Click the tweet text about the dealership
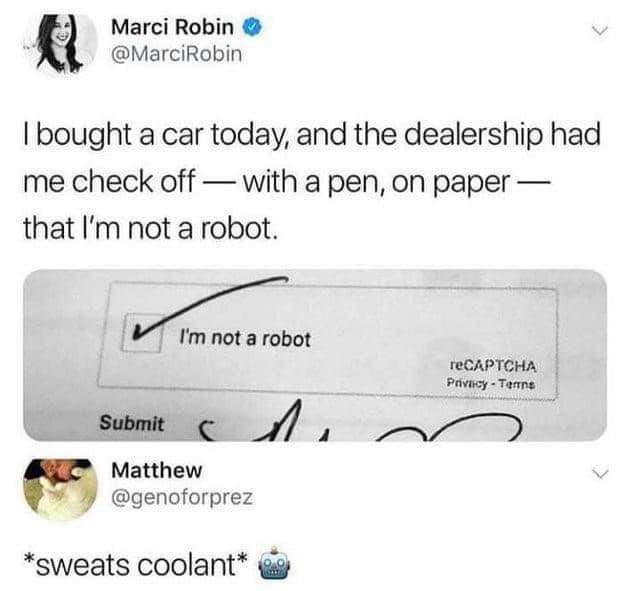This screenshot has height=591, width=640. [x=312, y=181]
